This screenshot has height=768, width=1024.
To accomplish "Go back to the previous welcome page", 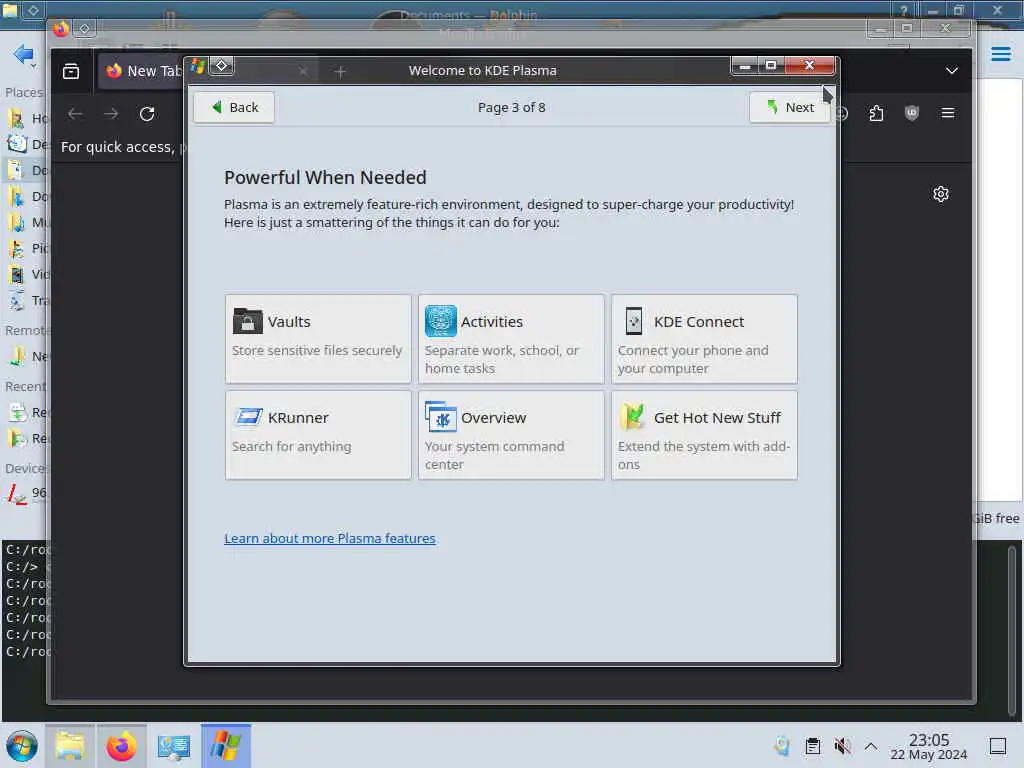I will tap(234, 107).
